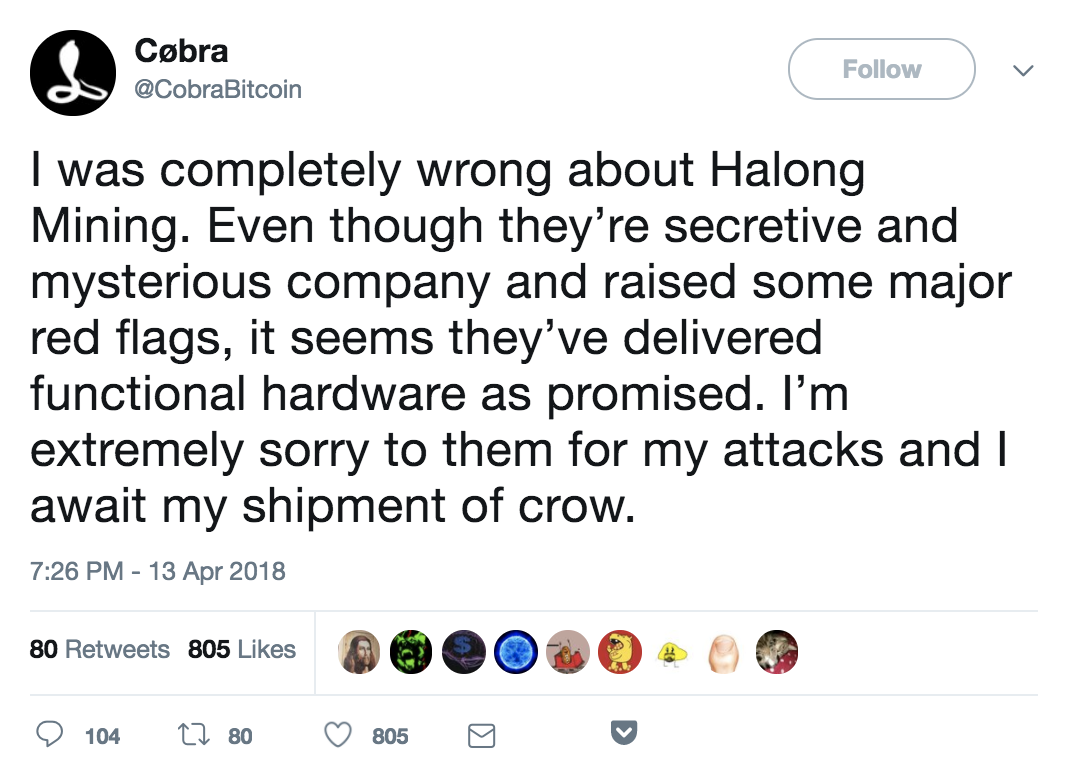The height and width of the screenshot is (766, 1078).
Task: Open the bearded man portrait liker avatar
Action: click(359, 651)
